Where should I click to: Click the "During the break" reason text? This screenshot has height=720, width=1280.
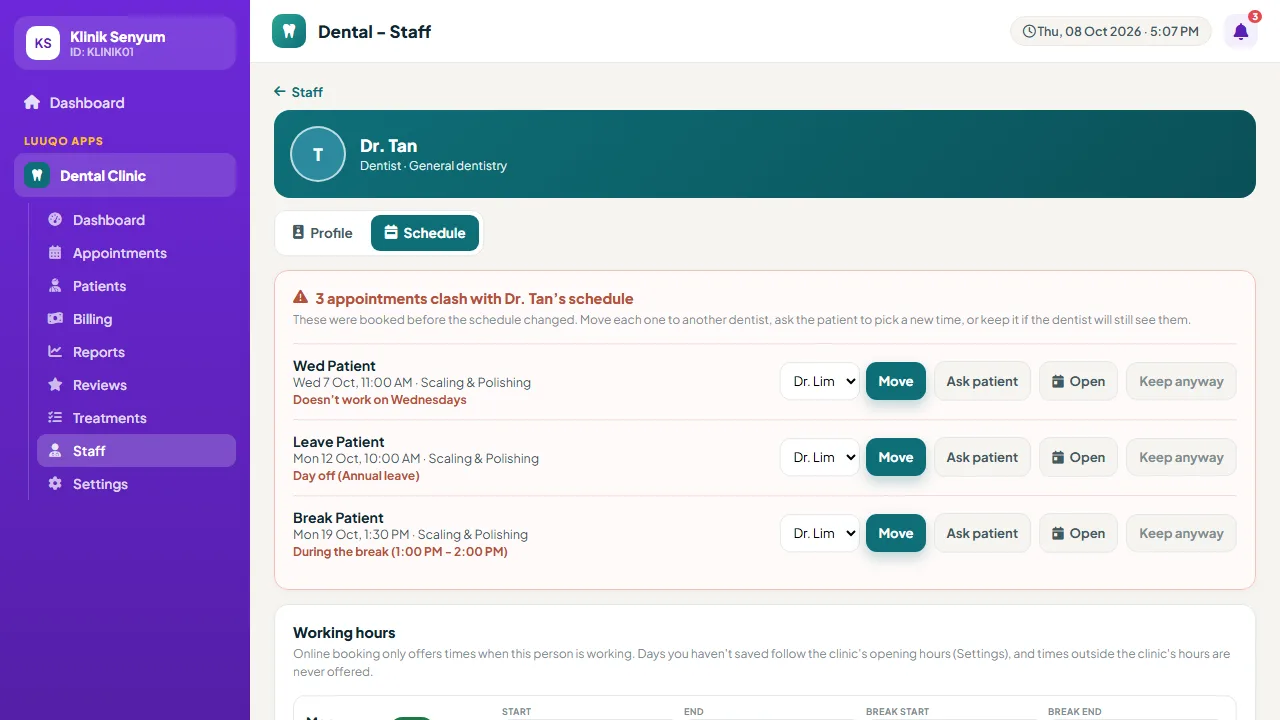tap(400, 552)
